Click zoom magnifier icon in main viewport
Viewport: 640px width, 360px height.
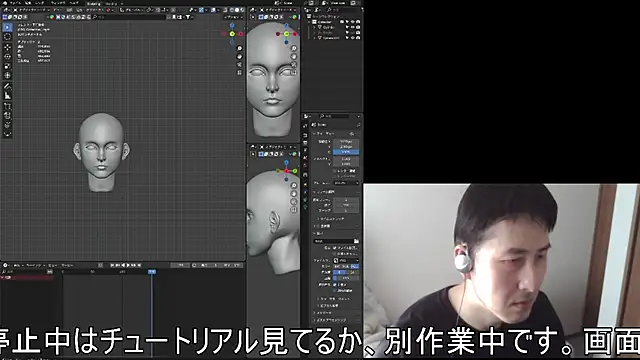pos(240,49)
